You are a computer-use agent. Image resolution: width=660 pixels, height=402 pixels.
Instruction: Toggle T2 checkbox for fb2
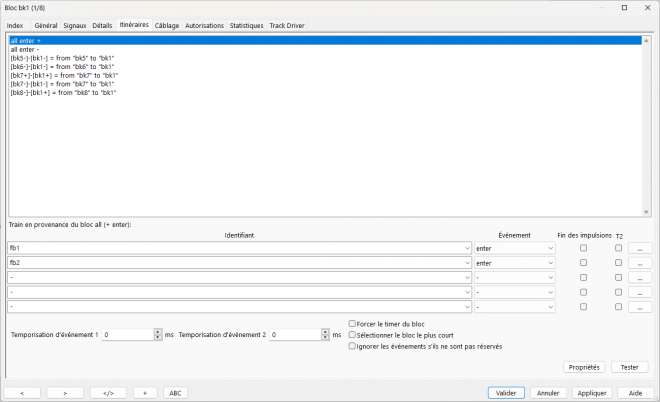618,263
